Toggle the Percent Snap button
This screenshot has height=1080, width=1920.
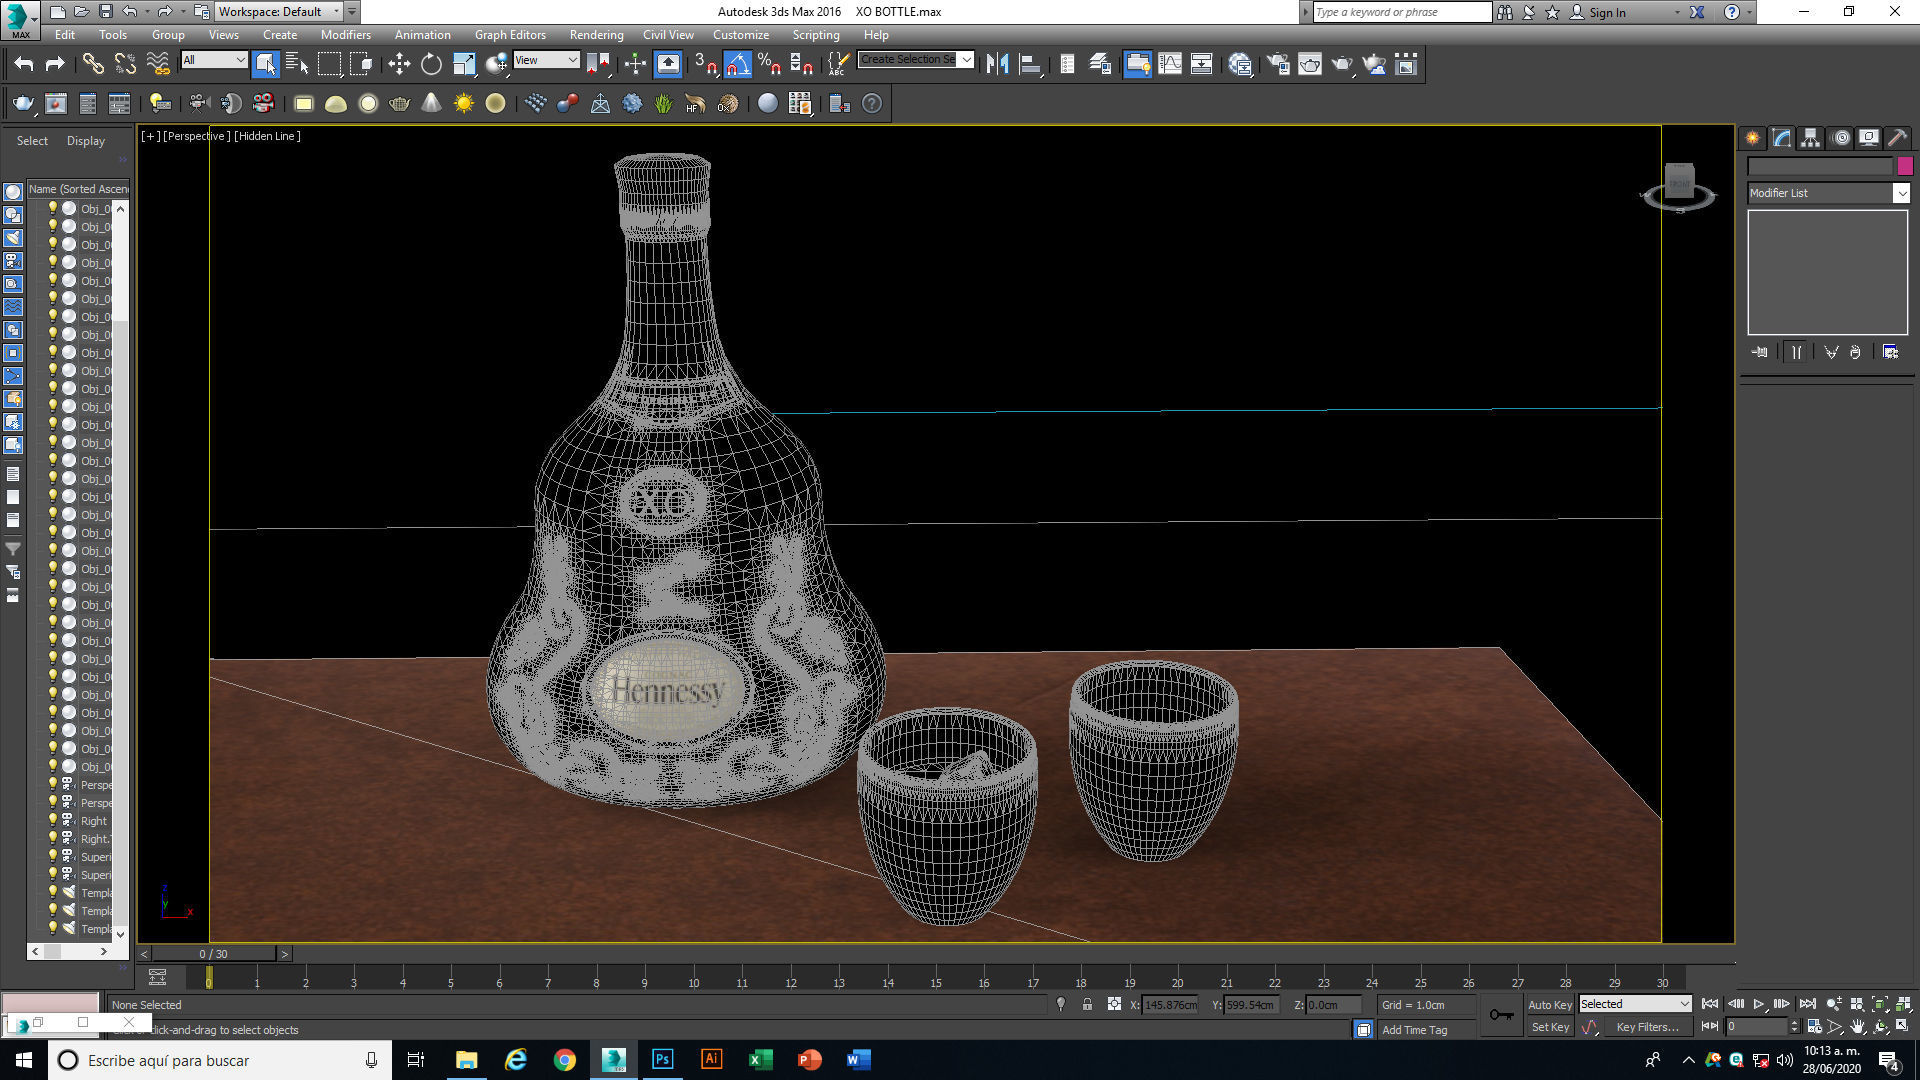769,64
